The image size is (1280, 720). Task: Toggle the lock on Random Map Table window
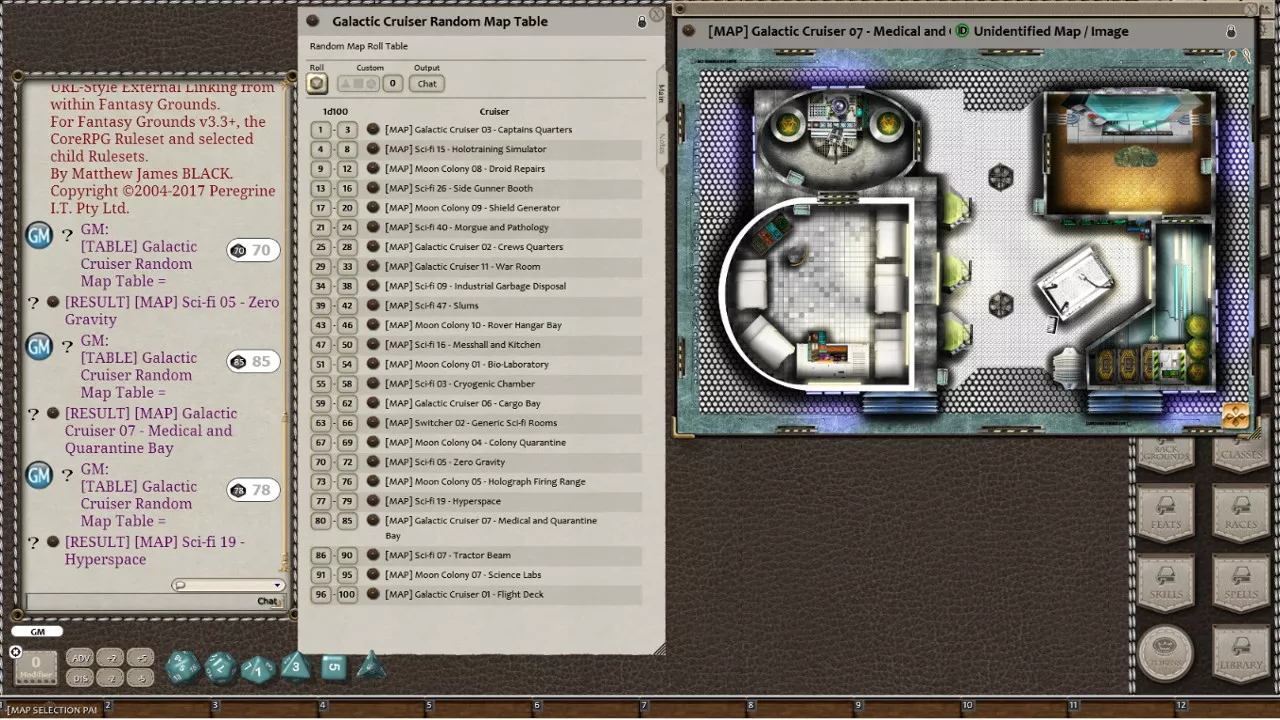[642, 21]
